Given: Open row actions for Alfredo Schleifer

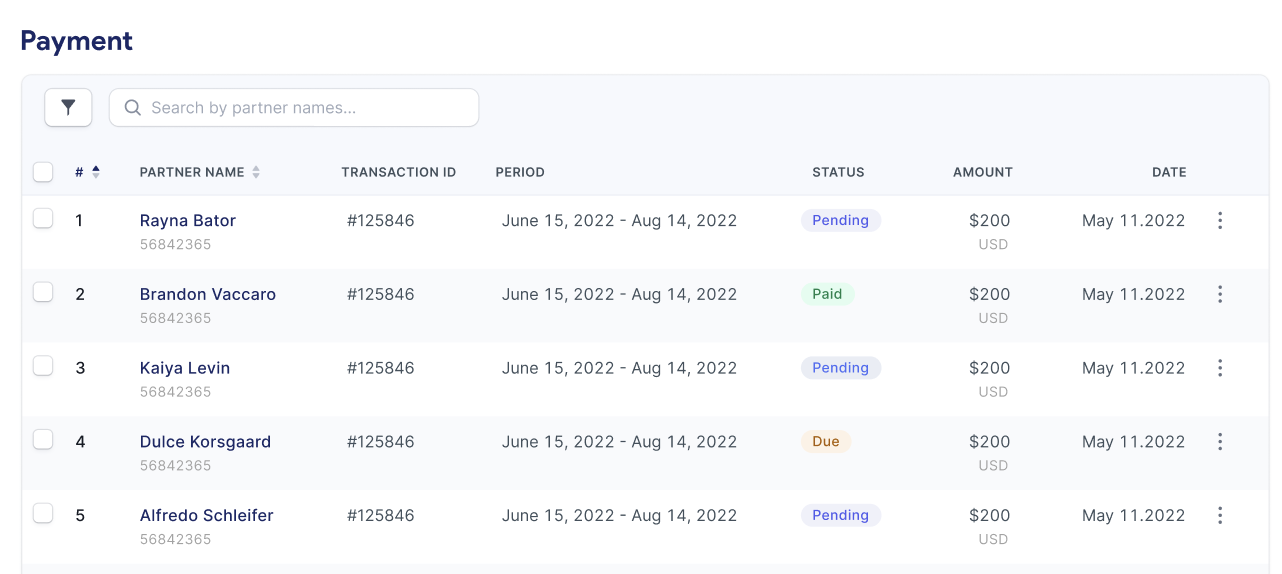Looking at the screenshot, I should coord(1219,516).
